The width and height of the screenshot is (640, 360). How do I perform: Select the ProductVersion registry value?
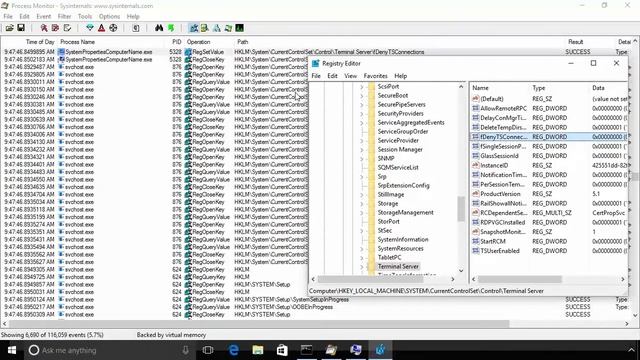[500, 194]
